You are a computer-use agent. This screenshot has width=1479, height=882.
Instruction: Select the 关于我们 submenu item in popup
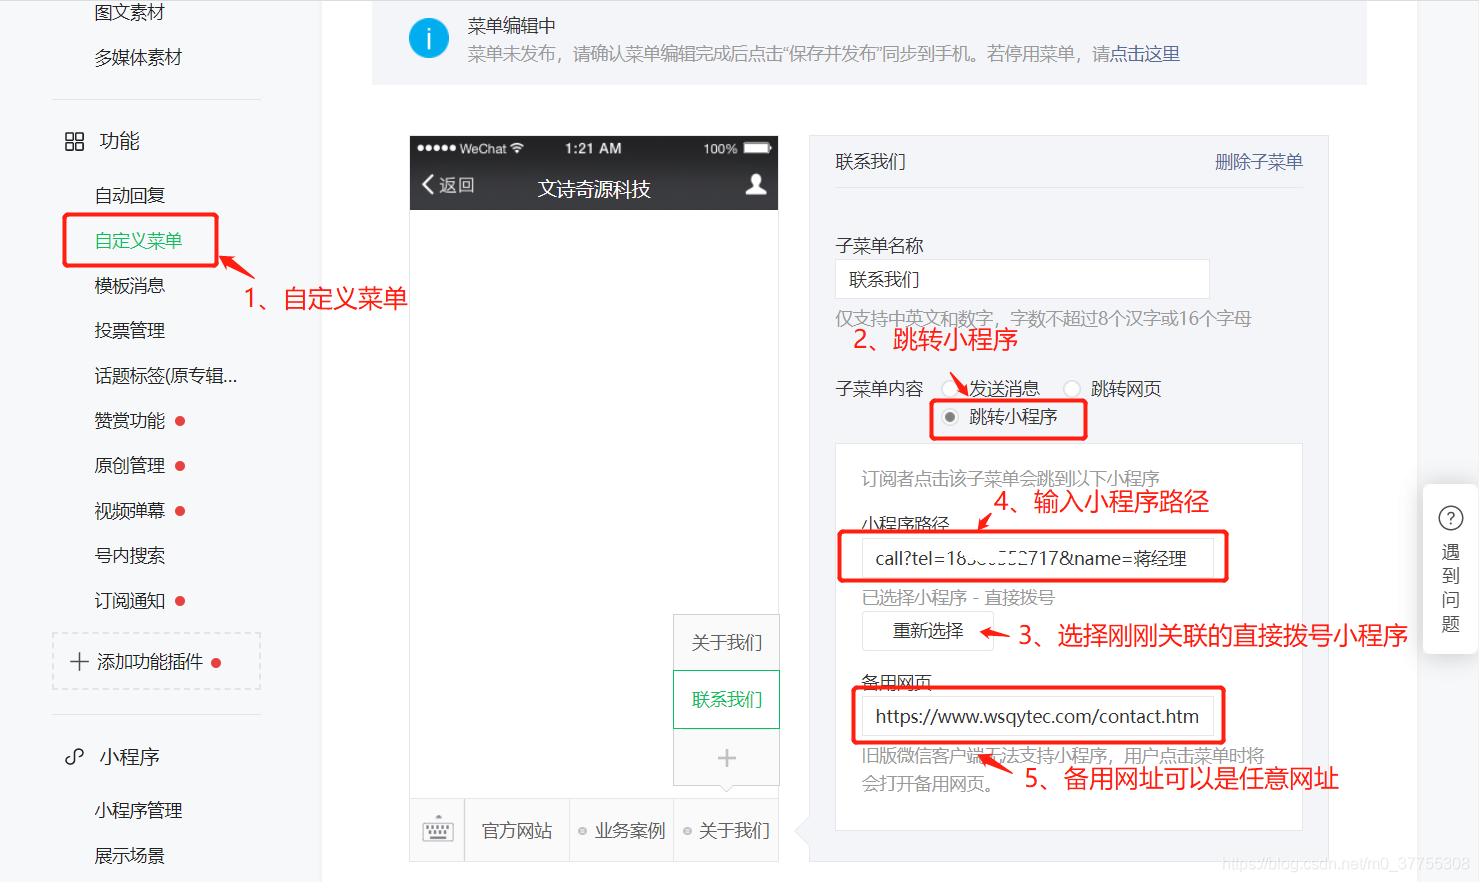[726, 642]
